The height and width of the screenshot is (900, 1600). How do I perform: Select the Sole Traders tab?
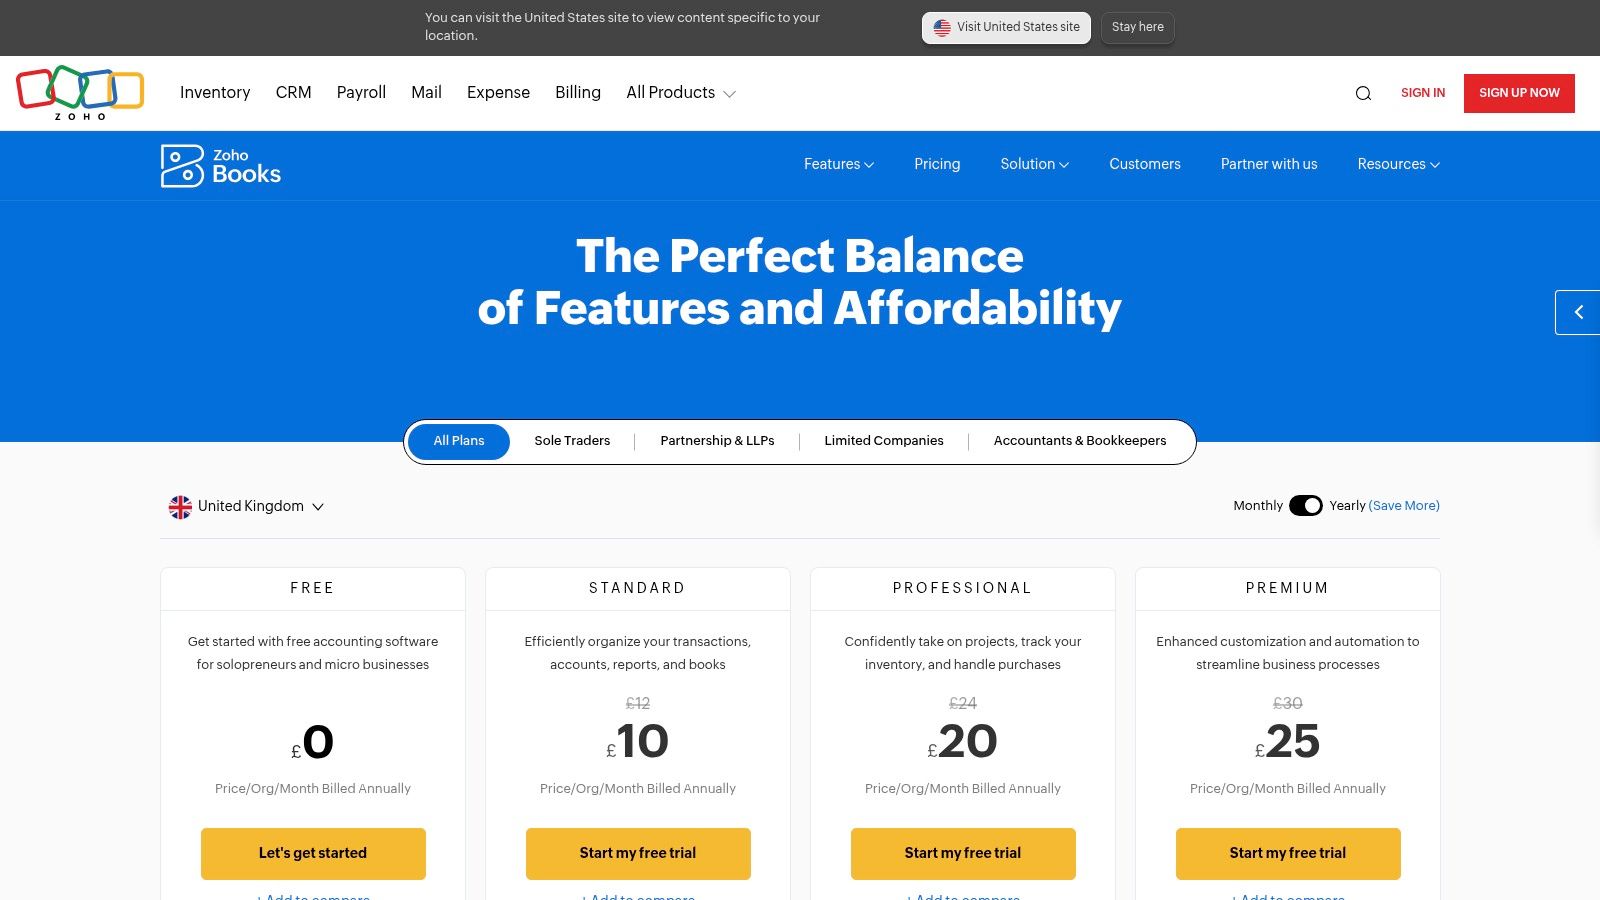coord(572,441)
